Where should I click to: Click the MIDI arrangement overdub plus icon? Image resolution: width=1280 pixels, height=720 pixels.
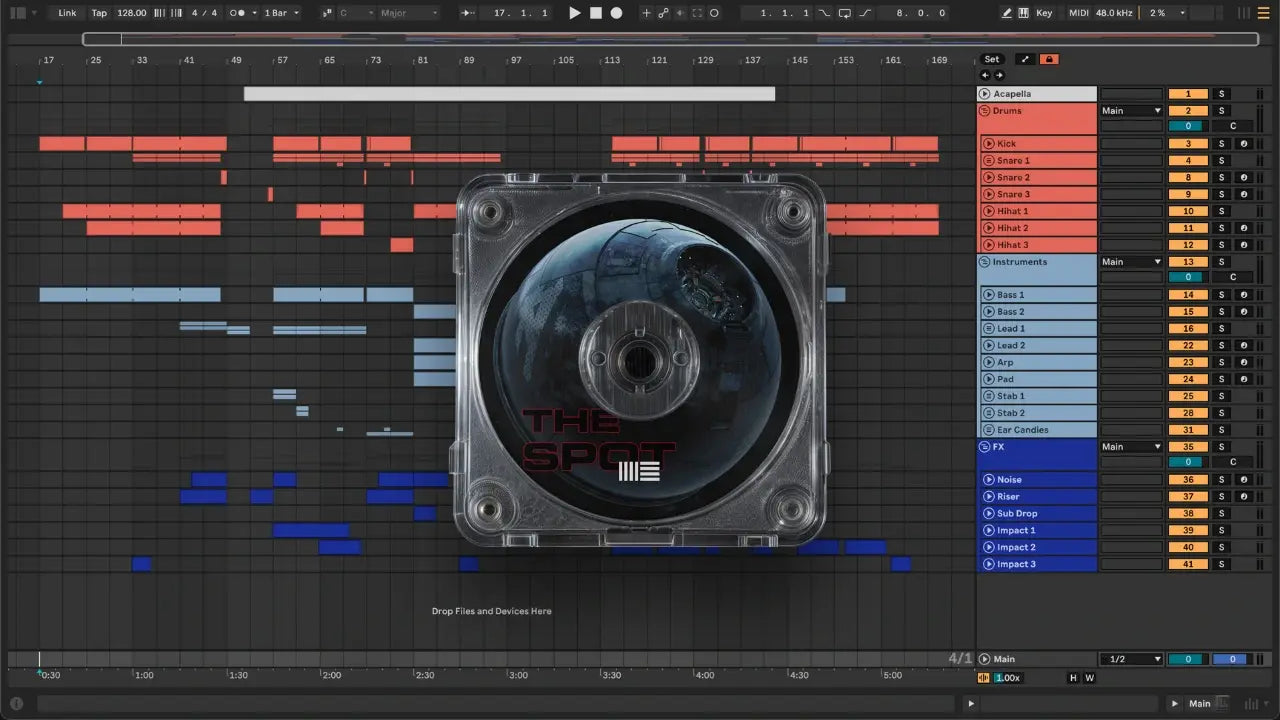tap(646, 13)
